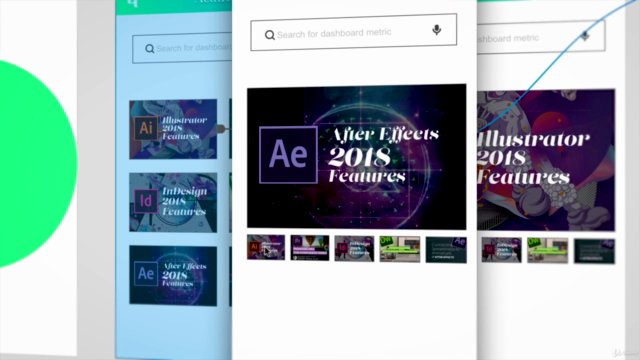Viewport: 640px width, 360px height.
Task: Click the Ae logo on the blue panel After Effects card
Action: [146, 273]
